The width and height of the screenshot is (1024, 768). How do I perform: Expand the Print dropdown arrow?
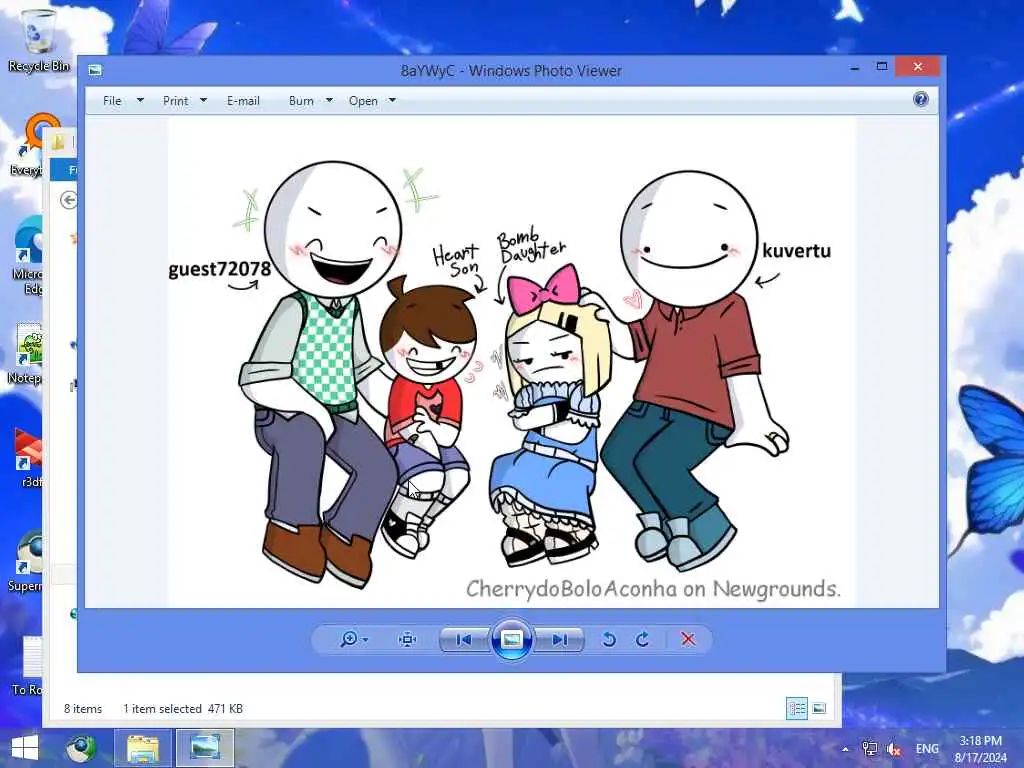[203, 101]
